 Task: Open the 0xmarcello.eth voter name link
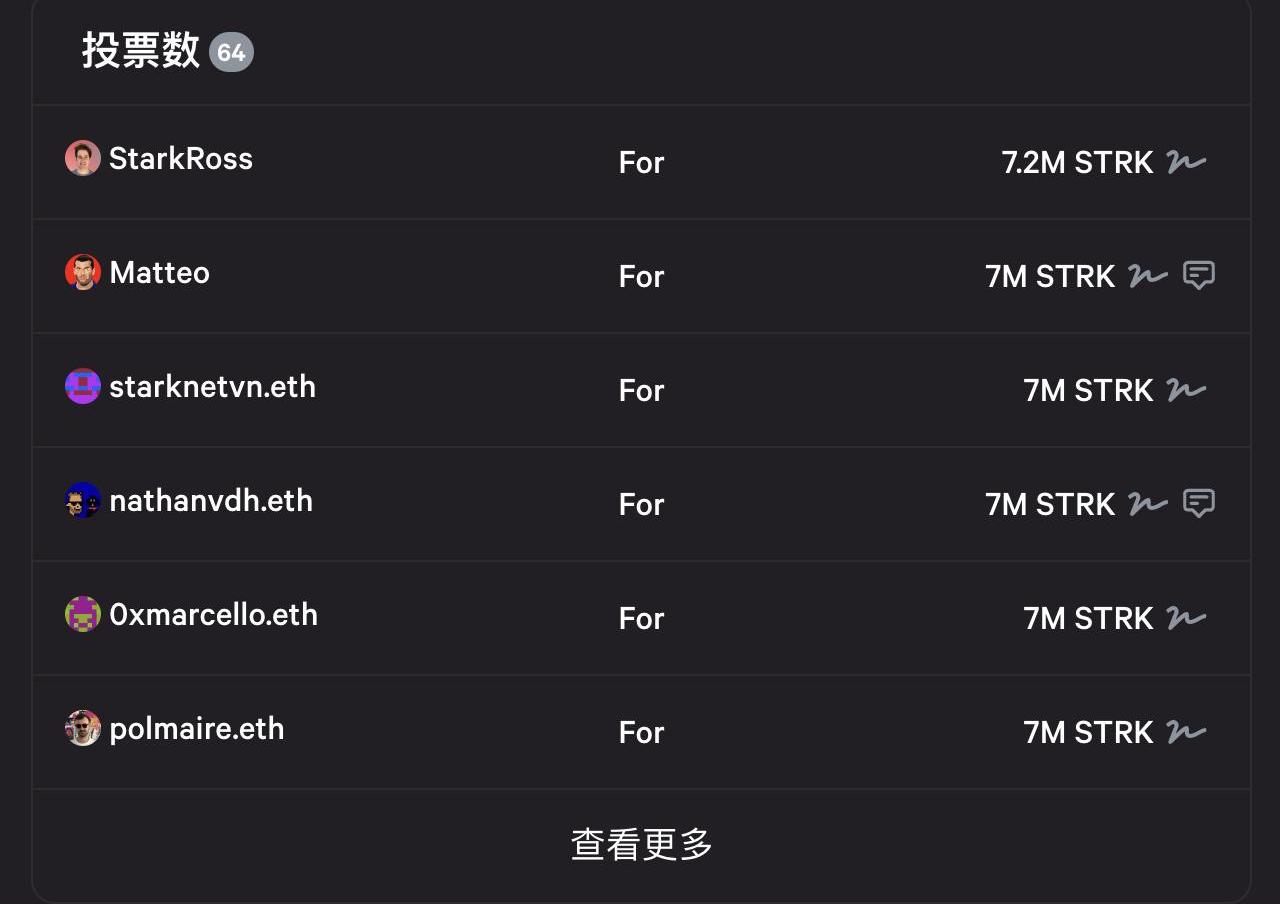point(213,614)
